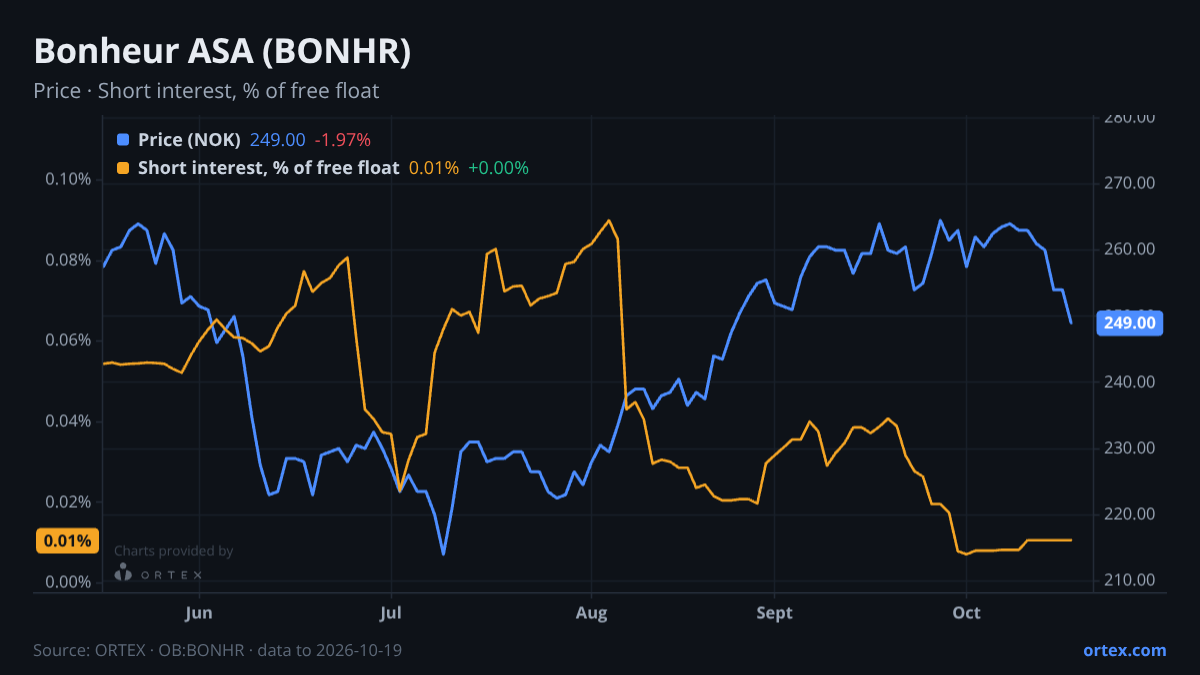Click the 240.00 right axis label
The width and height of the screenshot is (1200, 675).
pos(1130,382)
